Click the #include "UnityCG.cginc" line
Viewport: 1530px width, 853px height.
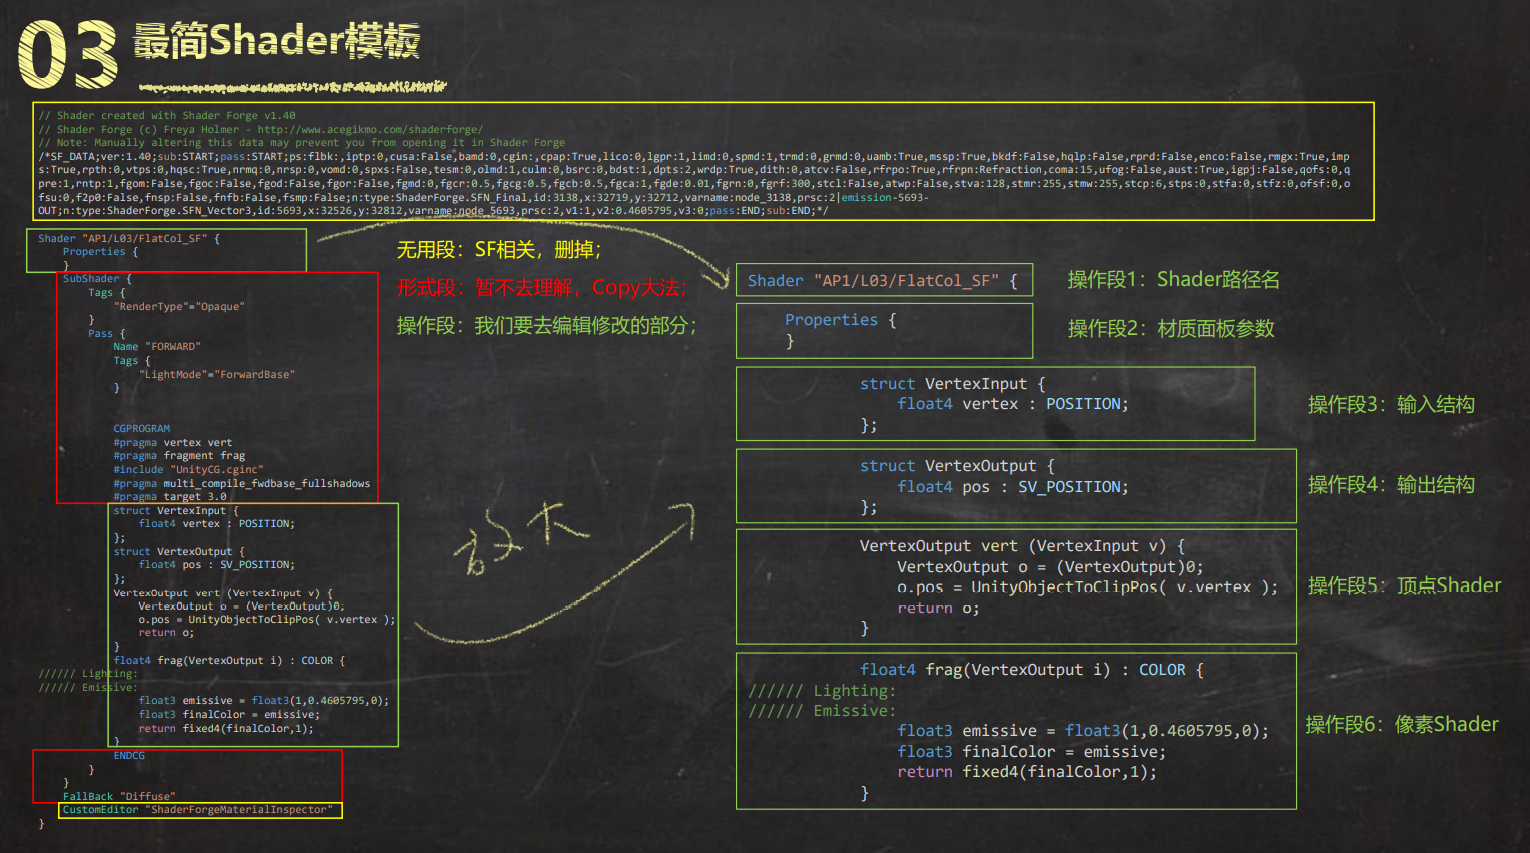[x=188, y=470]
